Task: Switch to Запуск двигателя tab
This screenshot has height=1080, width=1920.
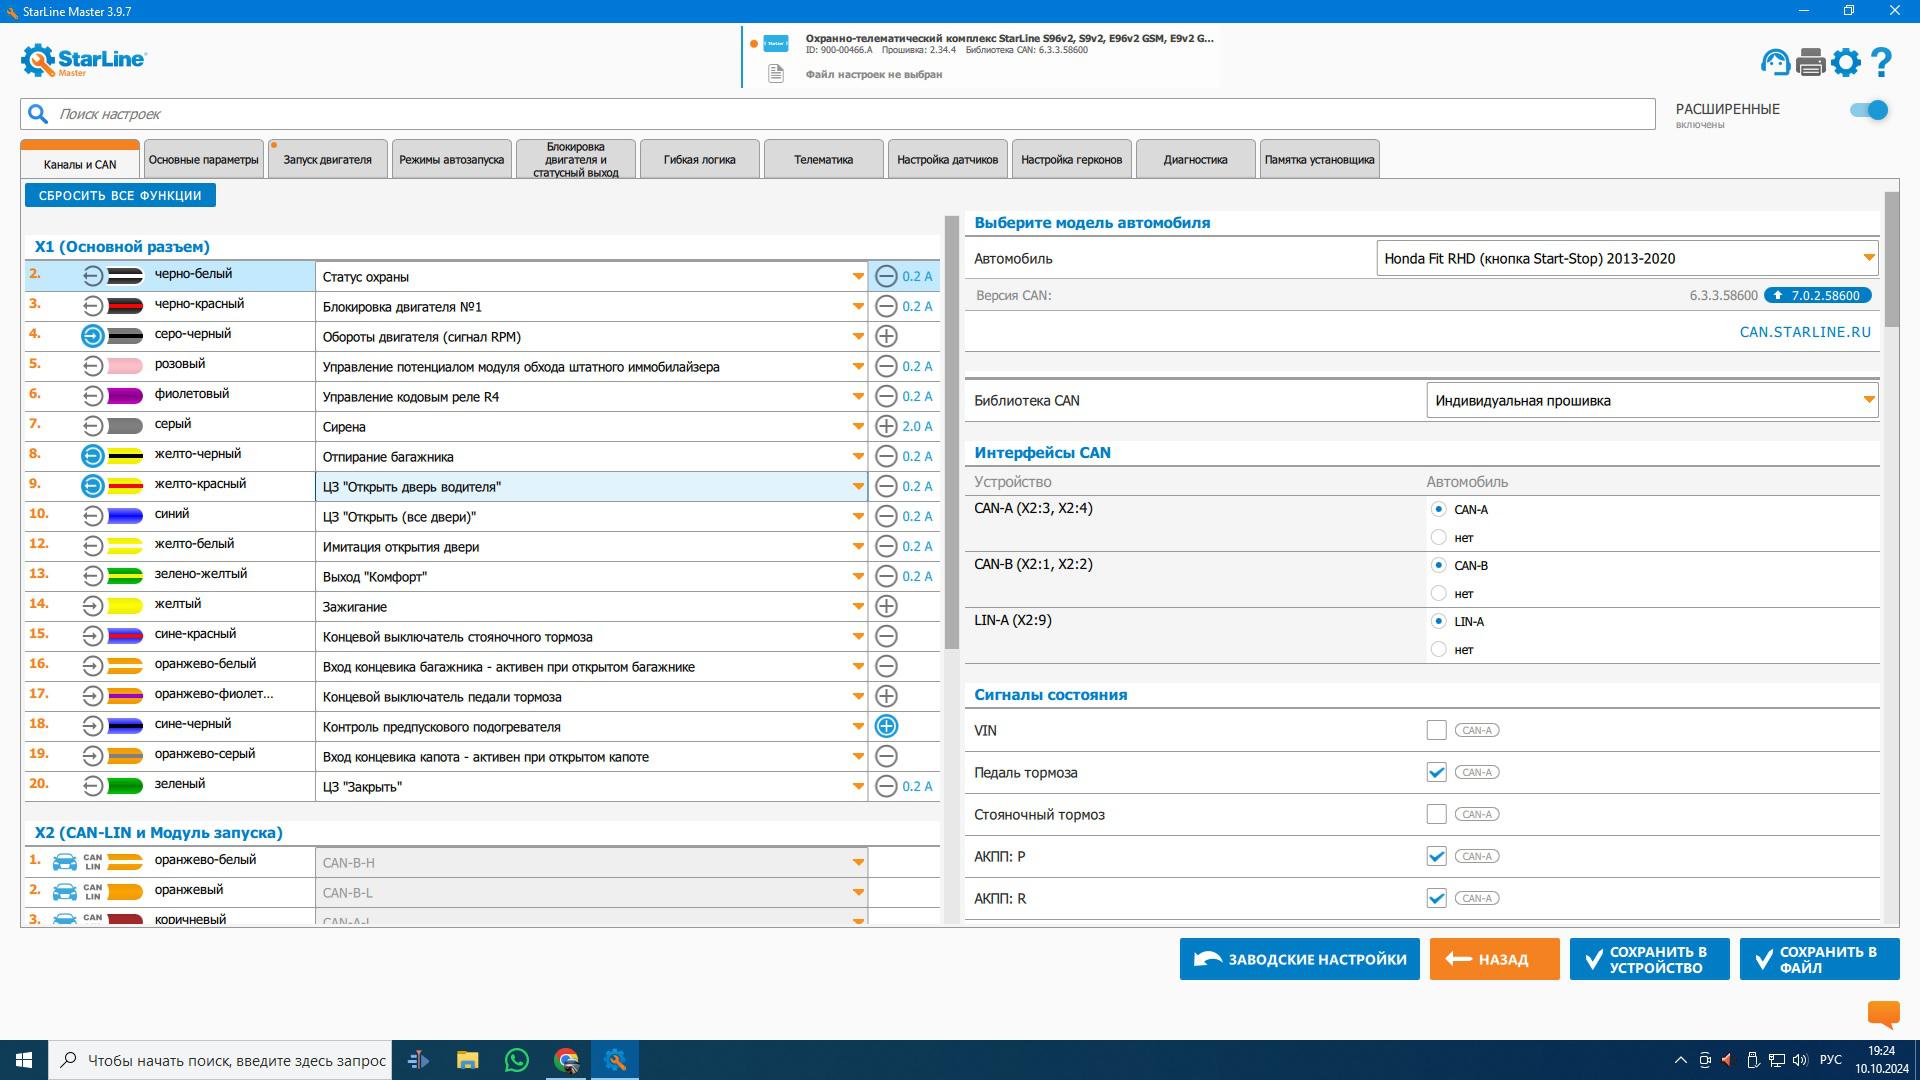Action: (327, 160)
